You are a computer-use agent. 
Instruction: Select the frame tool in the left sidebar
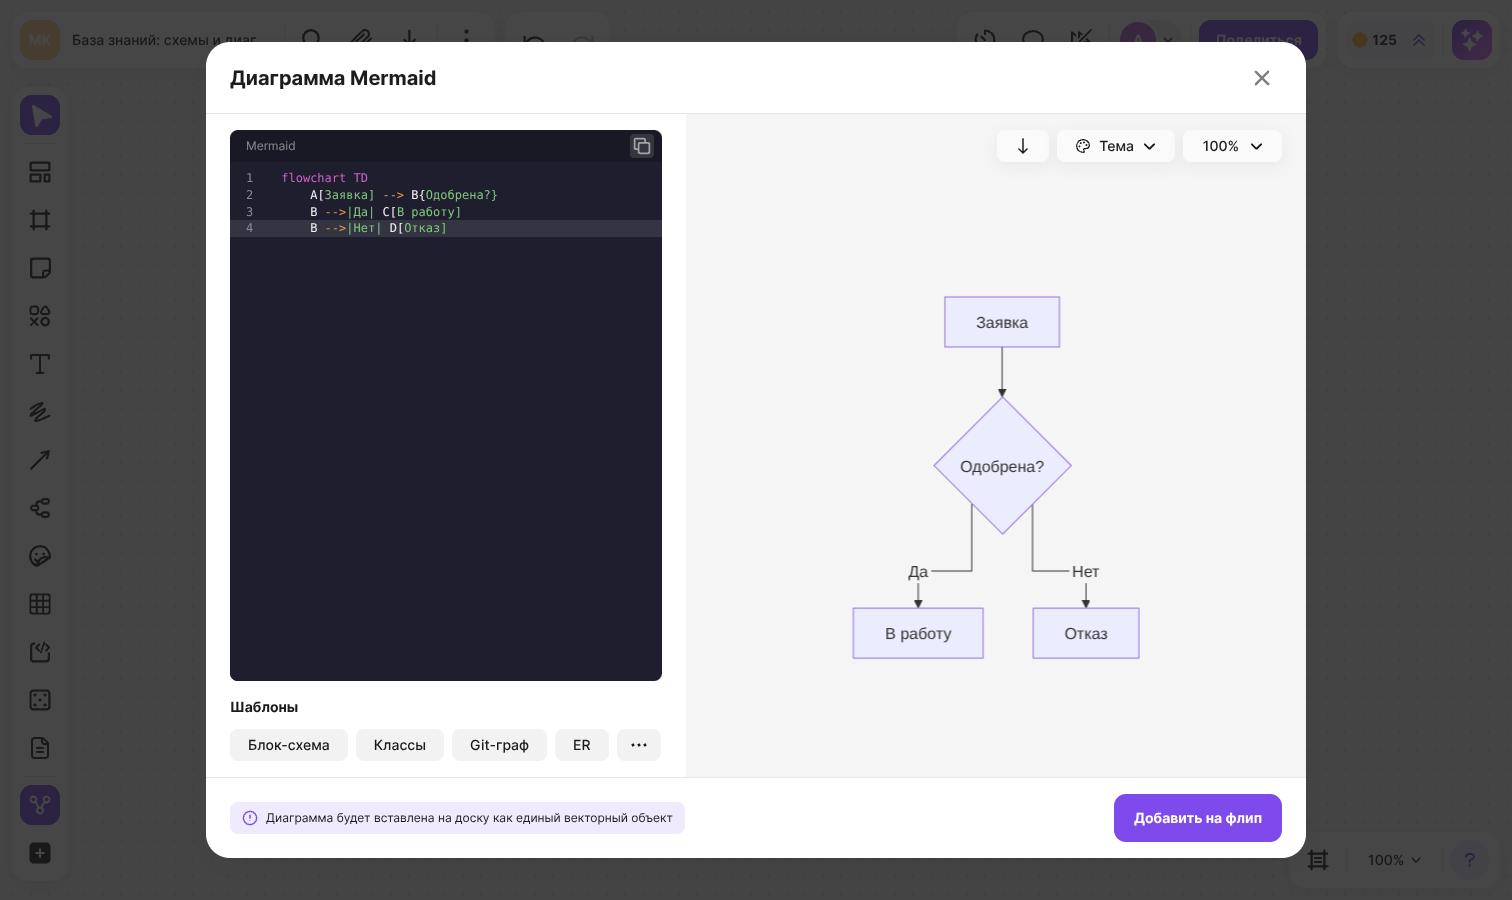[40, 220]
